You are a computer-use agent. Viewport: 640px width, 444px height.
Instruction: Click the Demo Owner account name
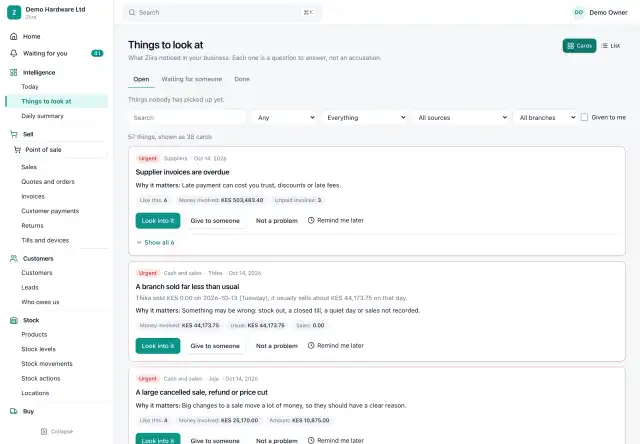(x=608, y=13)
